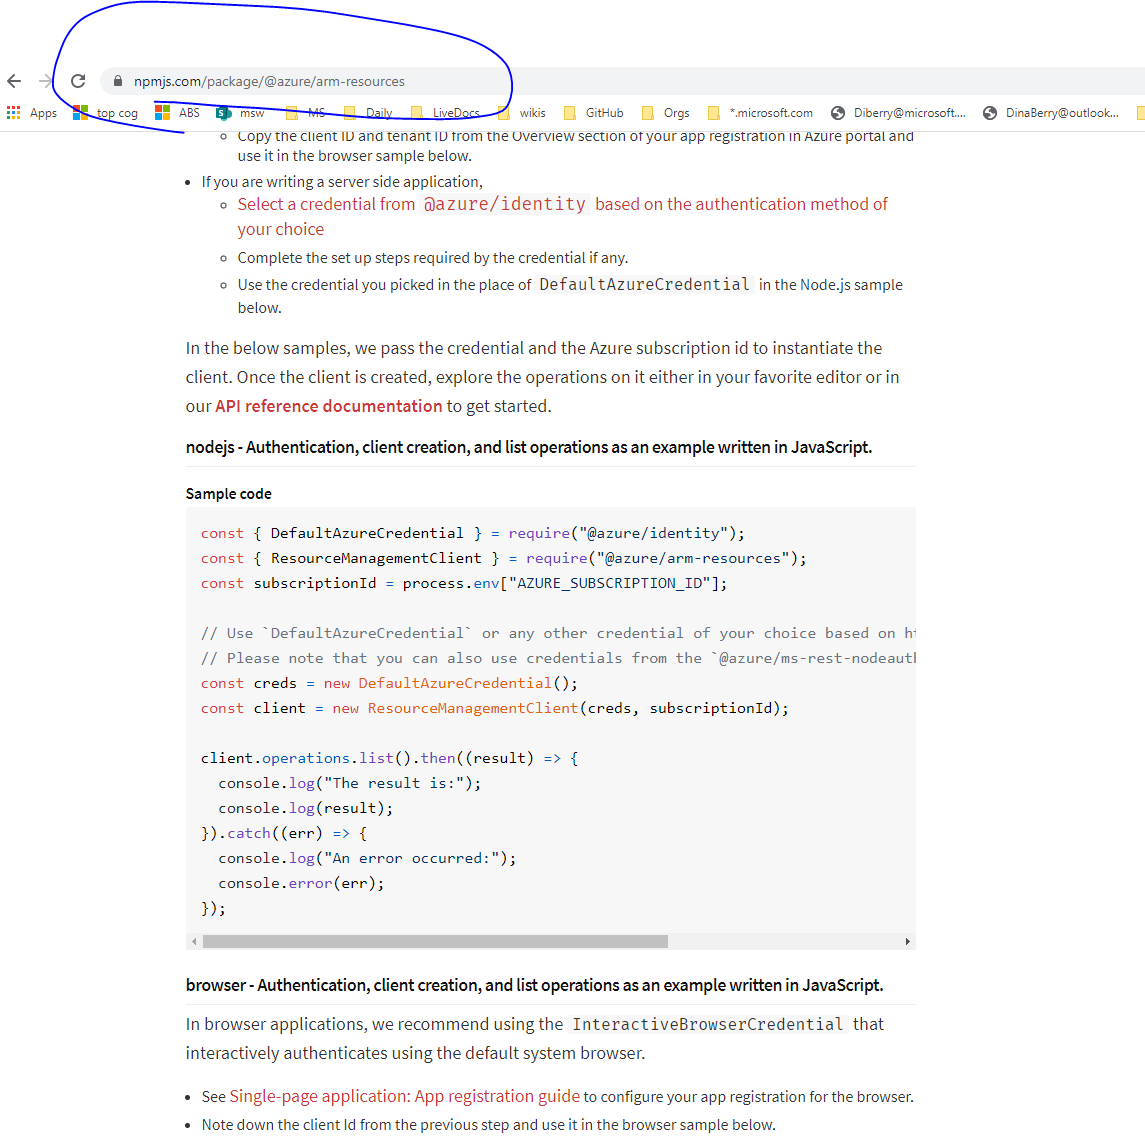
Task: Click the DefaultAzureCredential inline code text
Action: tap(644, 284)
